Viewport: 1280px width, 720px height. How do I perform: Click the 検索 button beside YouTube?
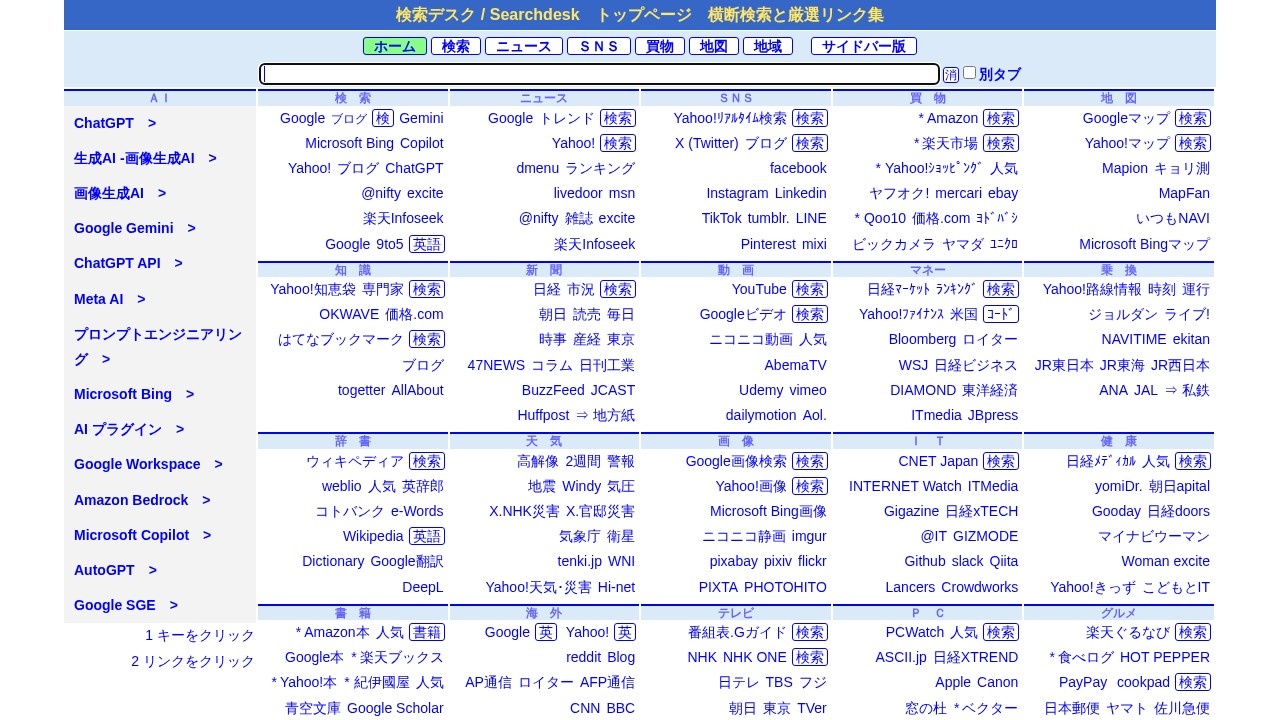click(810, 289)
